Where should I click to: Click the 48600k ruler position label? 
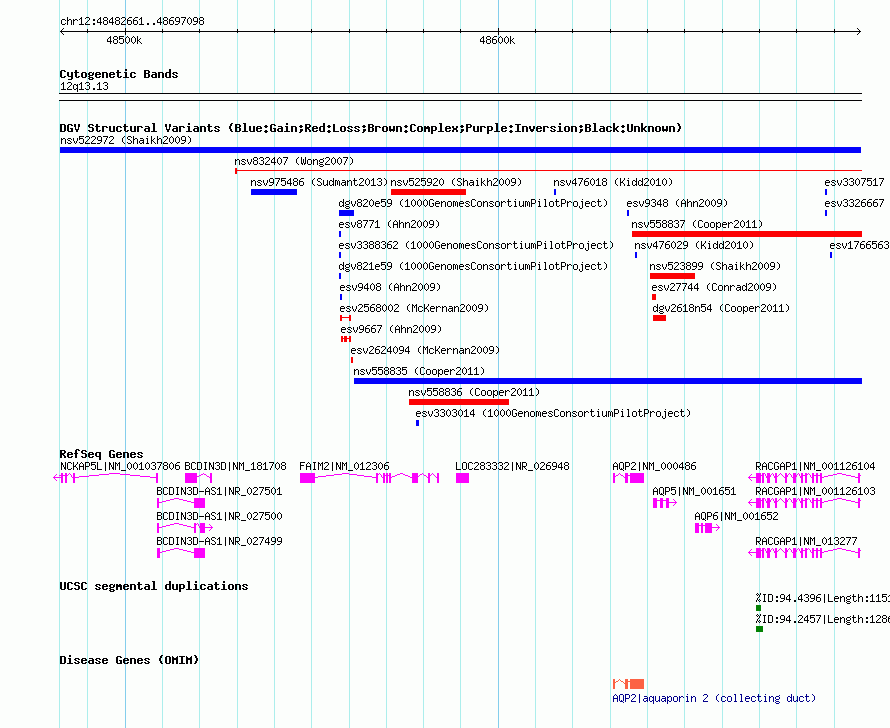point(497,40)
